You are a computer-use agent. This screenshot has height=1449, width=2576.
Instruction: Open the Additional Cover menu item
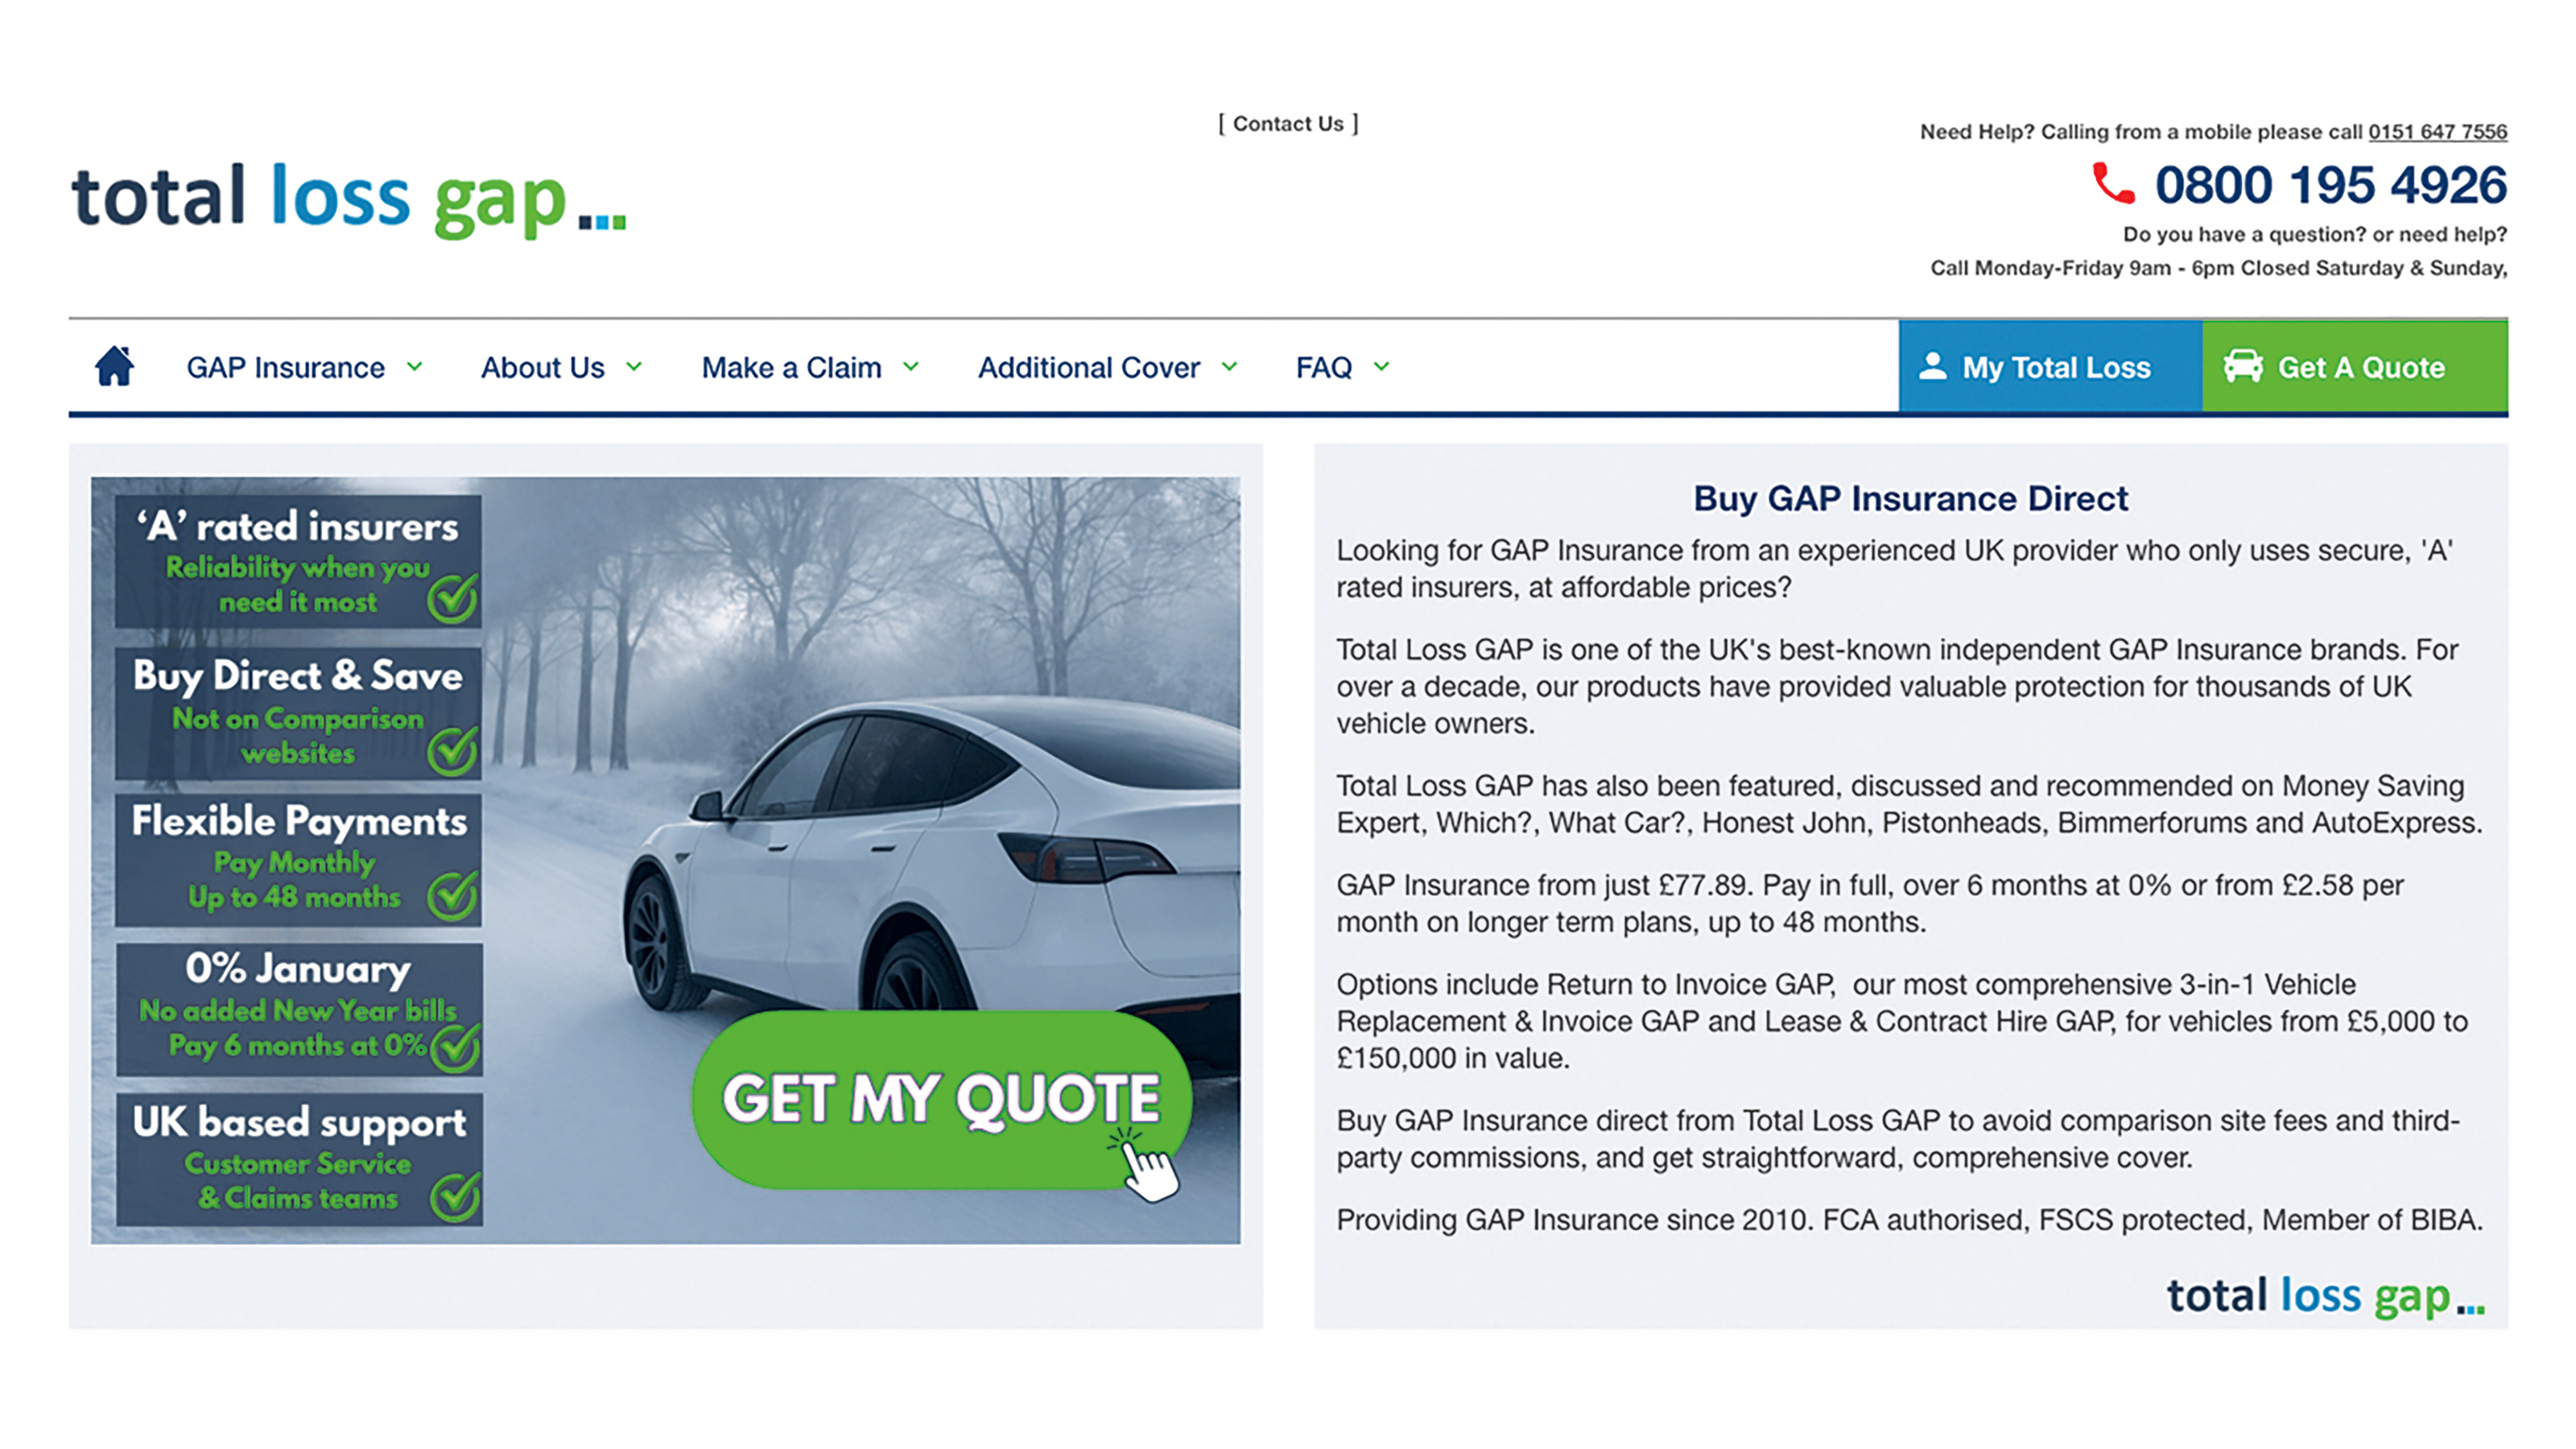(x=1088, y=368)
